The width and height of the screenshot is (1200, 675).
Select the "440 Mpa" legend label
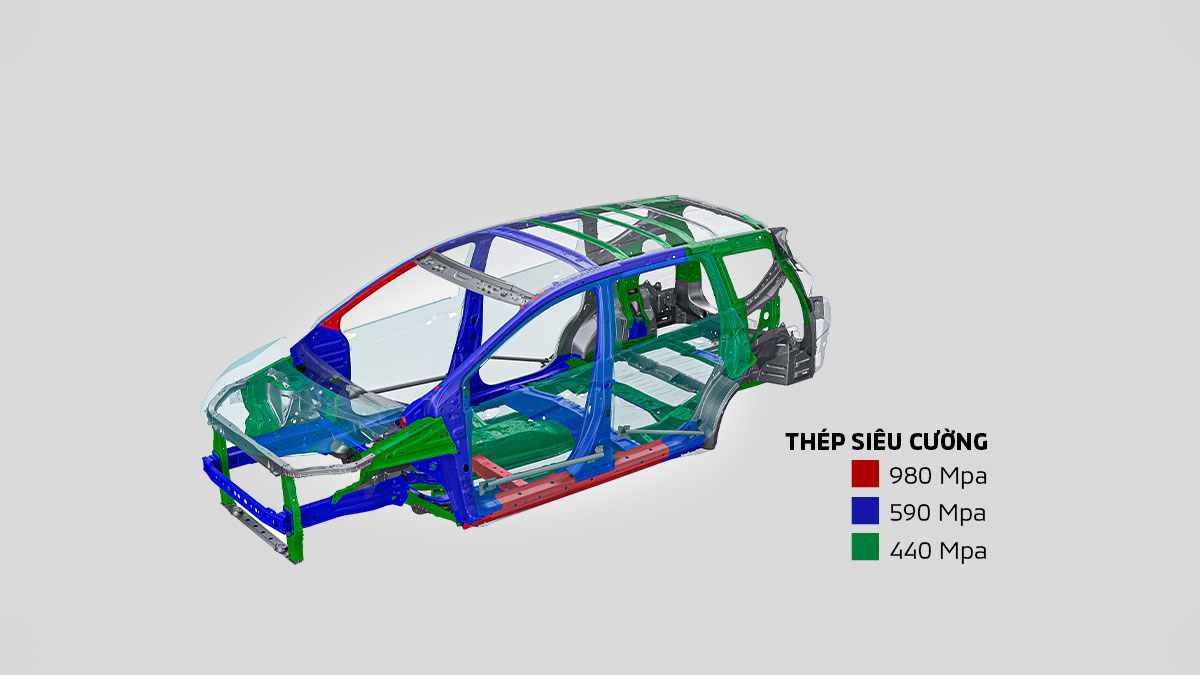pos(937,550)
